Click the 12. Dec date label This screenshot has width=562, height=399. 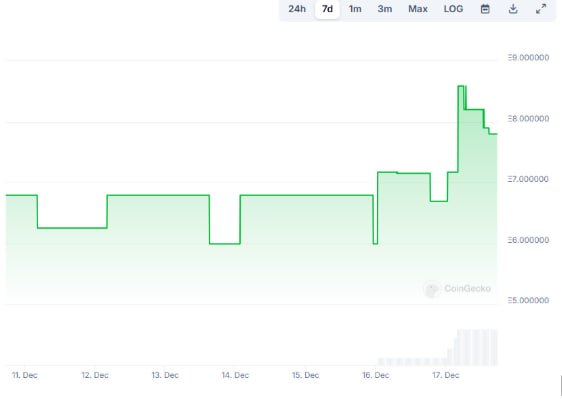pyautogui.click(x=95, y=375)
